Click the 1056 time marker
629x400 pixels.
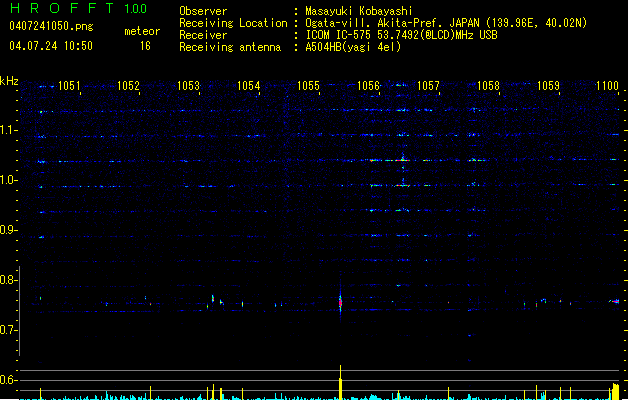pos(368,85)
